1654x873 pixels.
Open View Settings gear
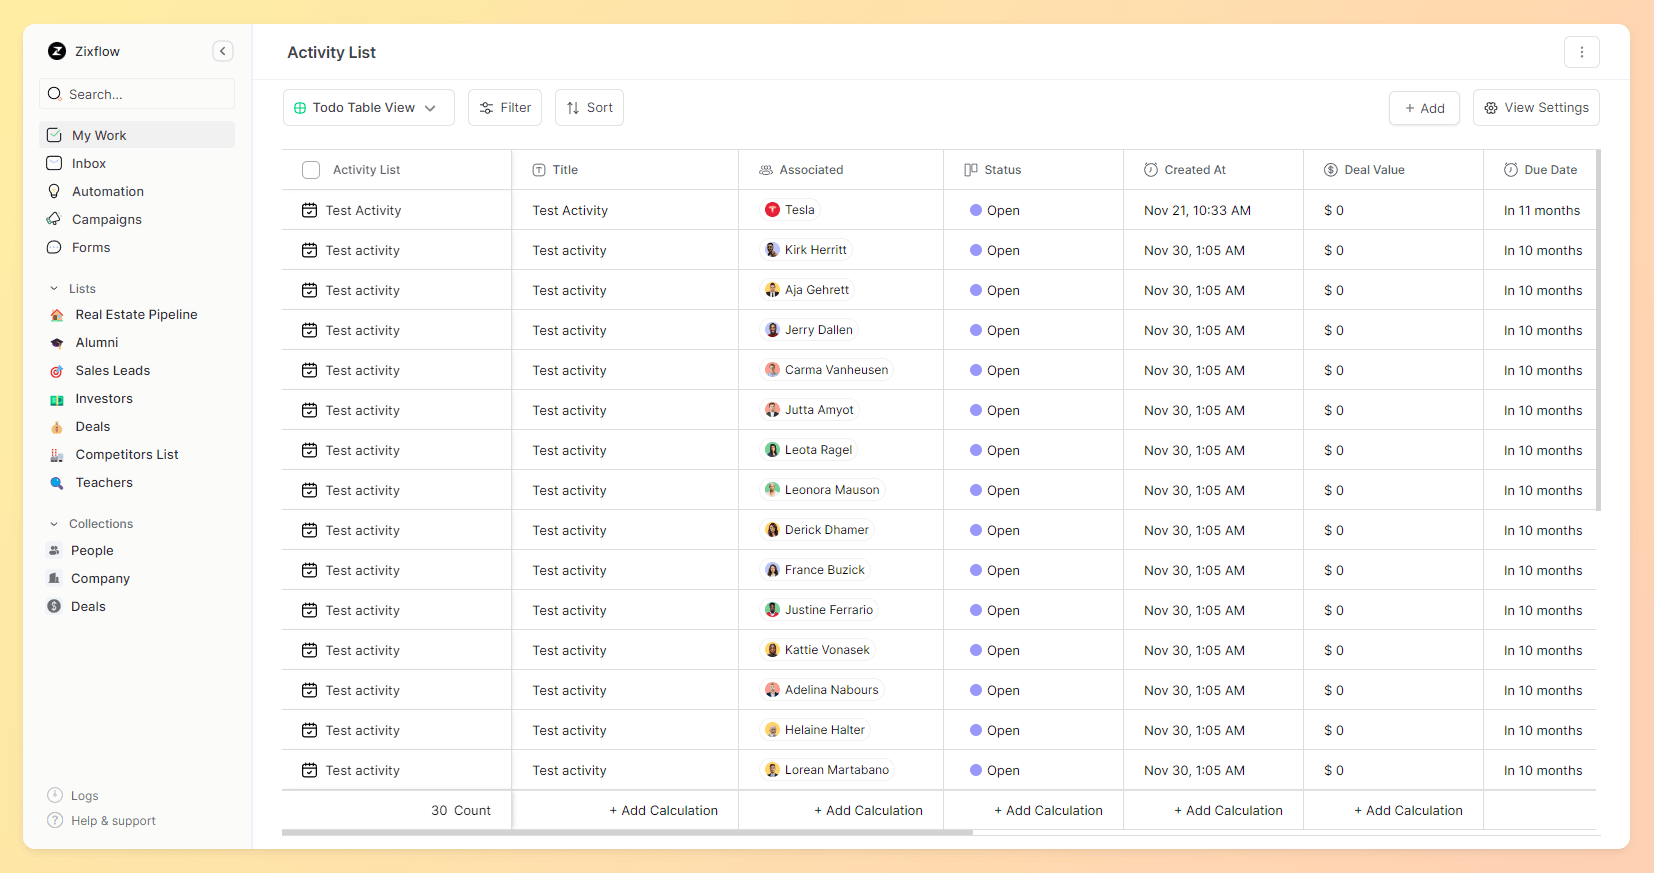point(1536,108)
